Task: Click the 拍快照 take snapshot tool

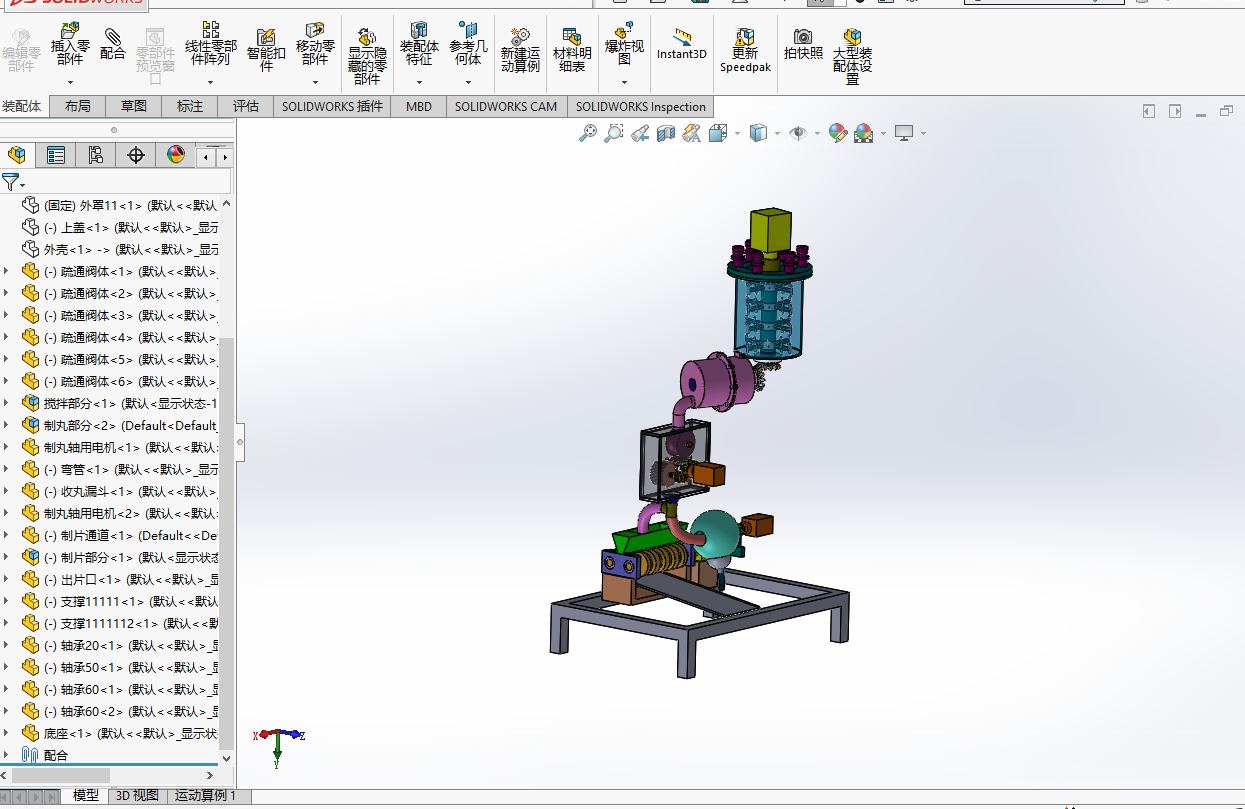Action: [803, 45]
